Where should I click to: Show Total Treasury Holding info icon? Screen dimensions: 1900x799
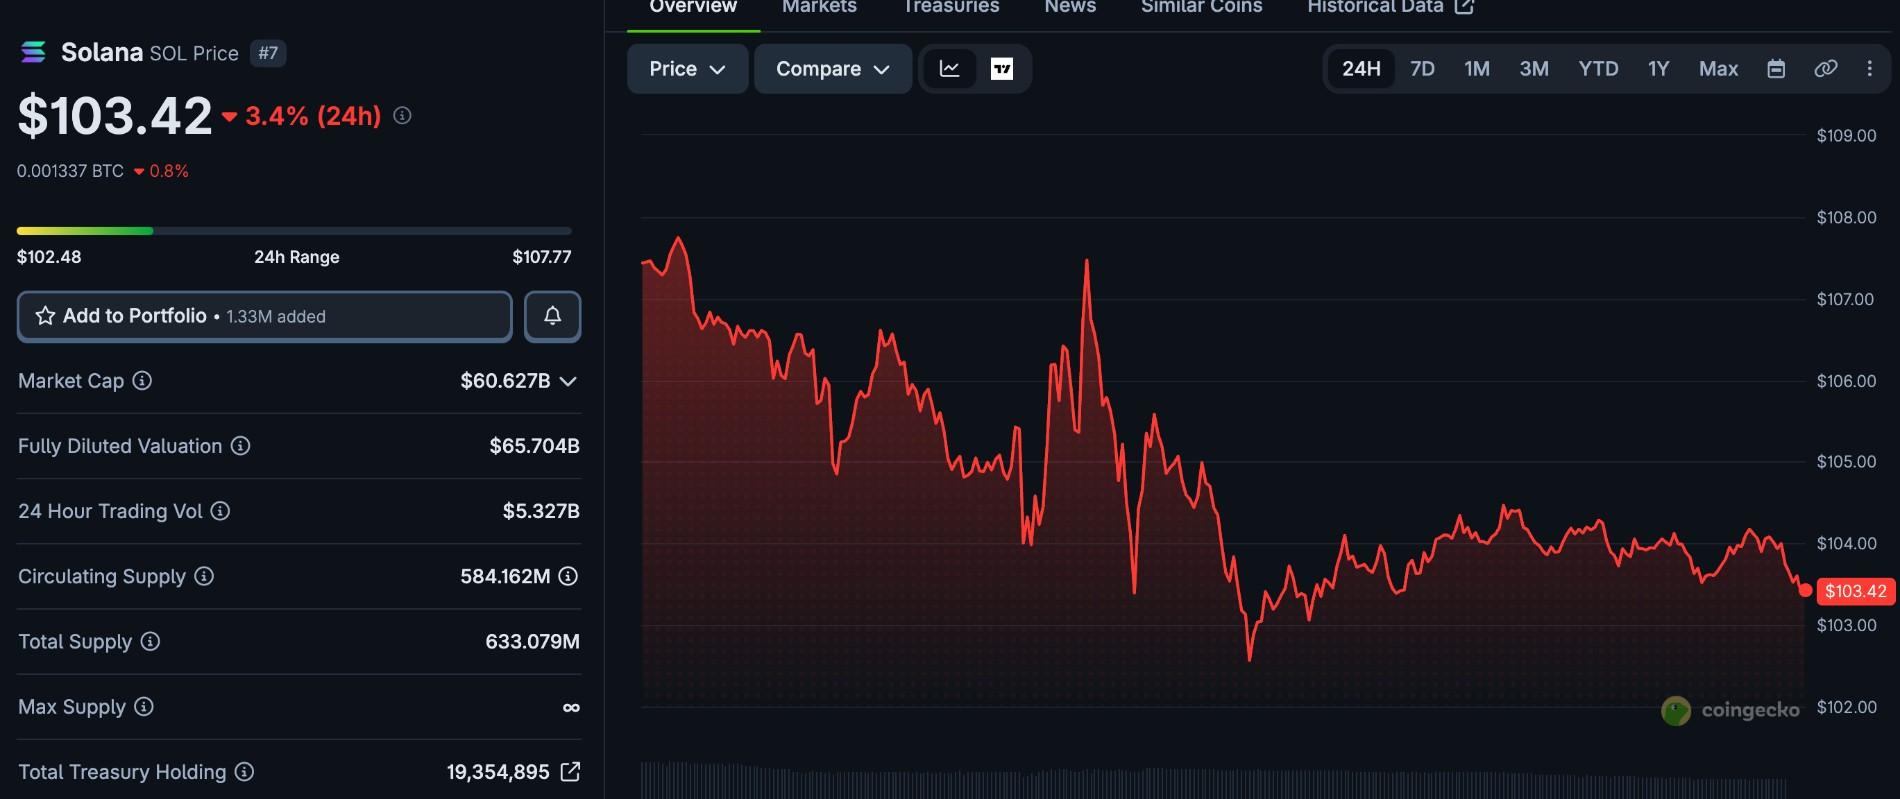coord(244,772)
